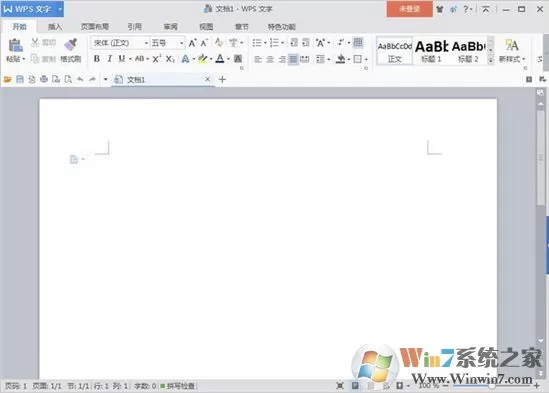Screen dimensions: 549x393
Task: Click the print icon in quick access toolbar
Action: coord(44,80)
